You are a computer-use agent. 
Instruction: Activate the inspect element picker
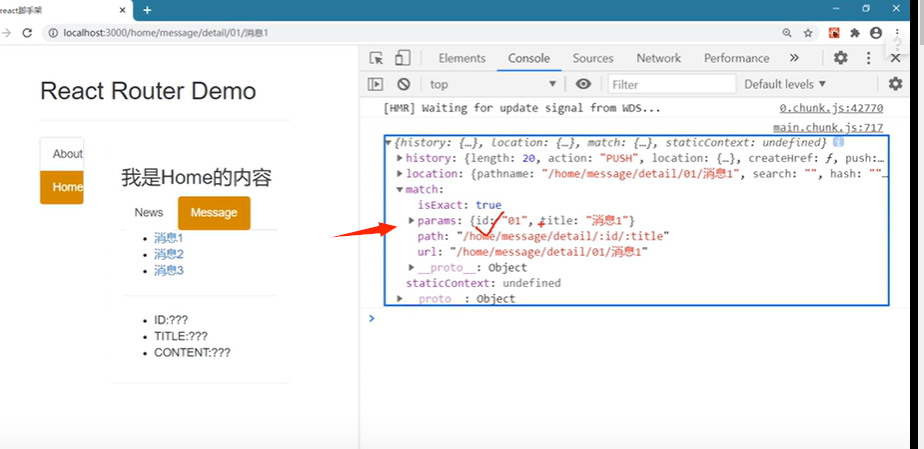(376, 58)
